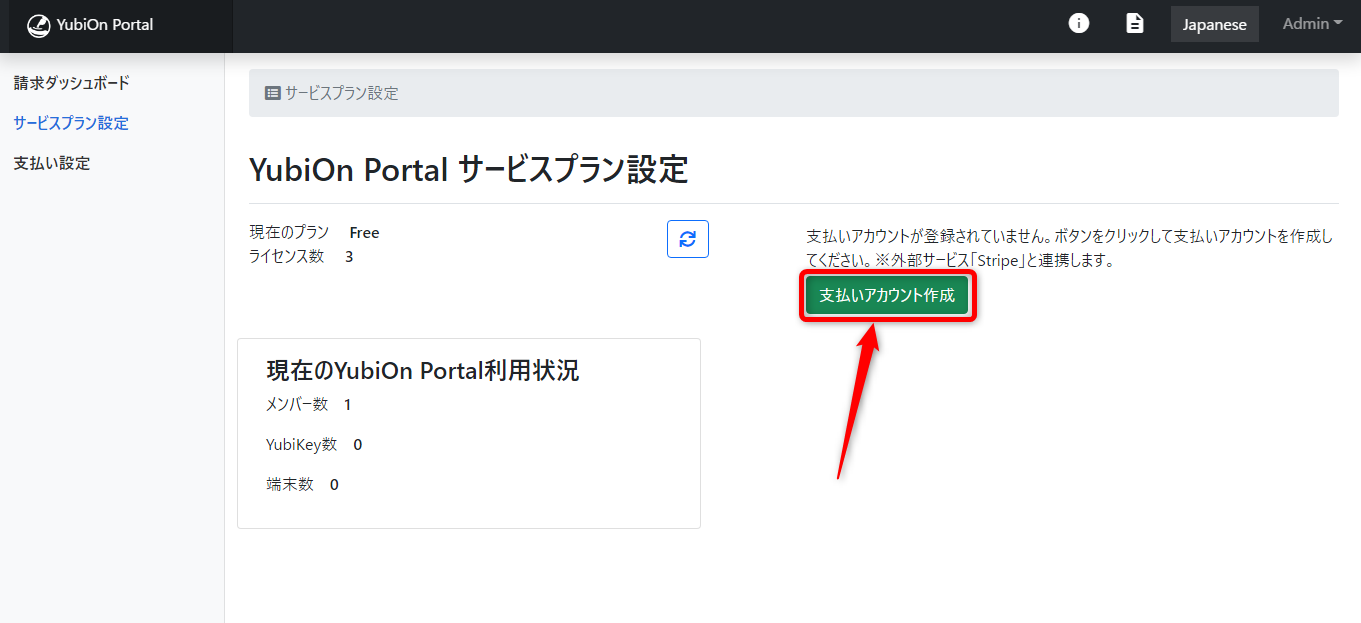Viewport: 1361px width, 623px height.
Task: Click the 端末数 row in usage card
Action: click(x=302, y=485)
